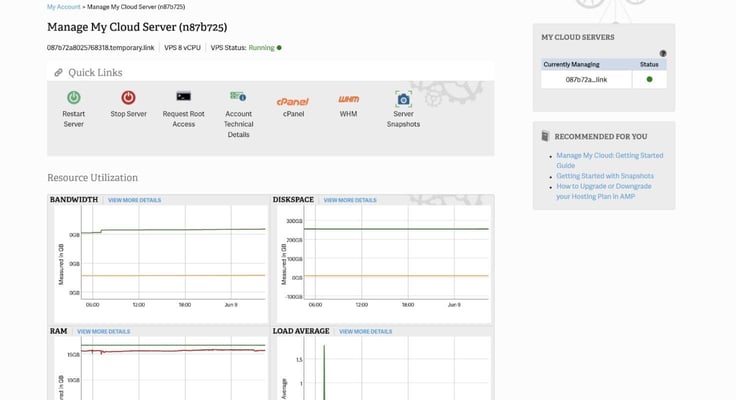
Task: Click the LOAD AVERAGE chart title
Action: [301, 331]
